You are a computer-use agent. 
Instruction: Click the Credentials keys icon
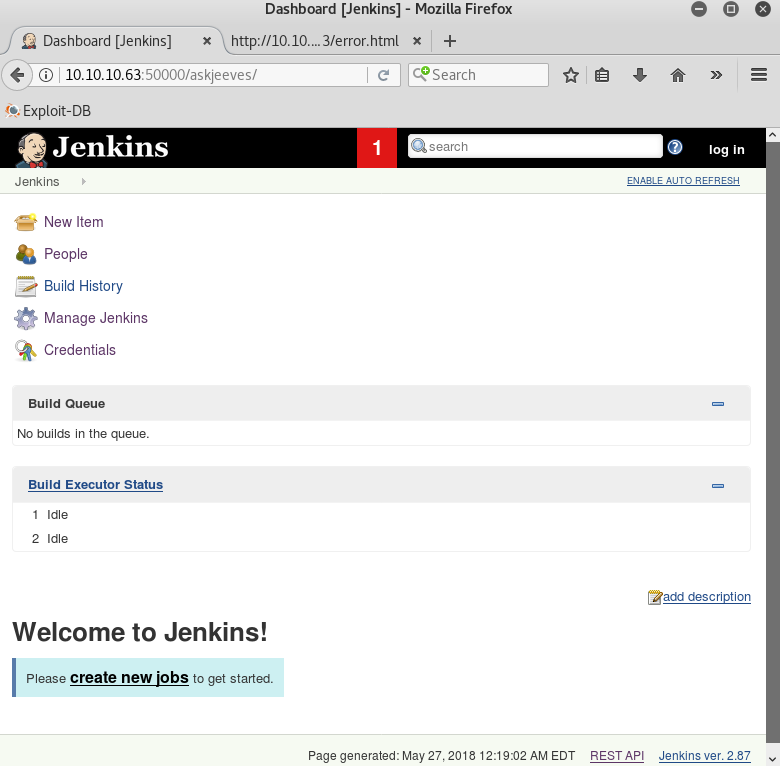coord(25,350)
